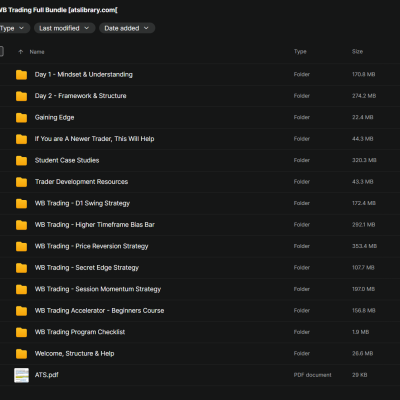Click the 170.8 MB size value
This screenshot has width=400, height=400.
[x=364, y=74]
